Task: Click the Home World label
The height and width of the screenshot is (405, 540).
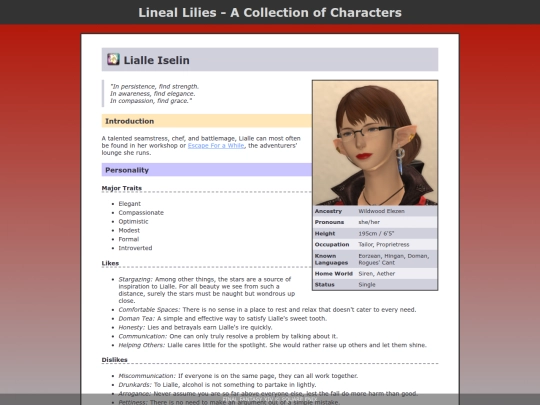Action: coord(334,274)
